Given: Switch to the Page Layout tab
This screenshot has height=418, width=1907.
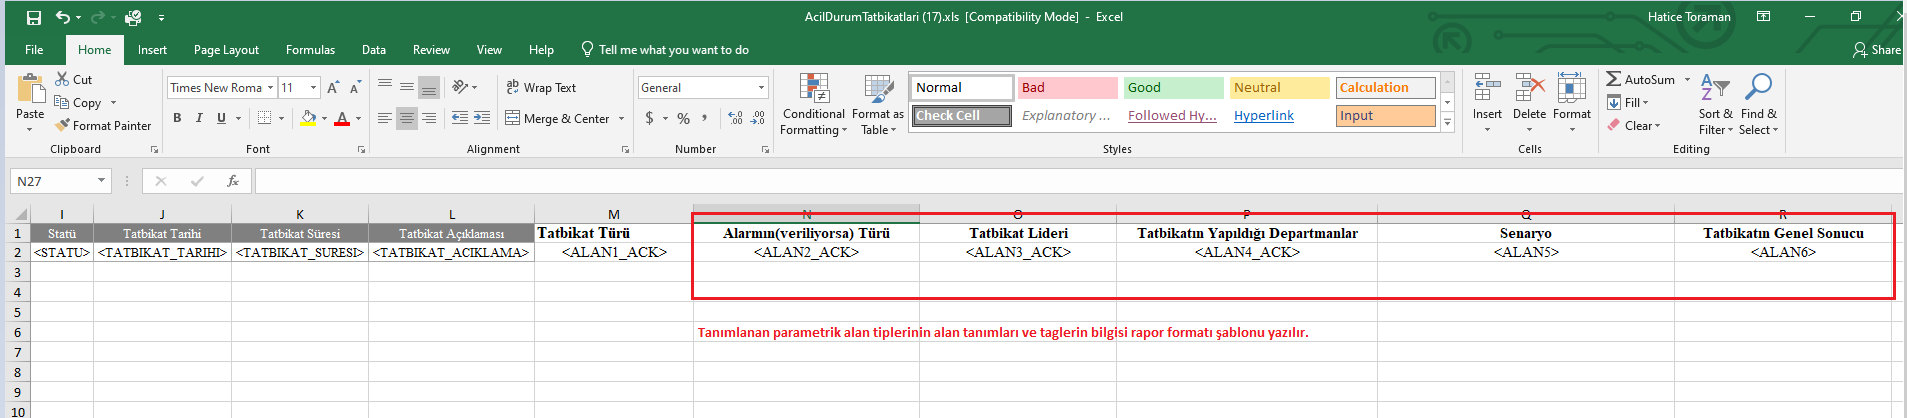Looking at the screenshot, I should click(226, 50).
